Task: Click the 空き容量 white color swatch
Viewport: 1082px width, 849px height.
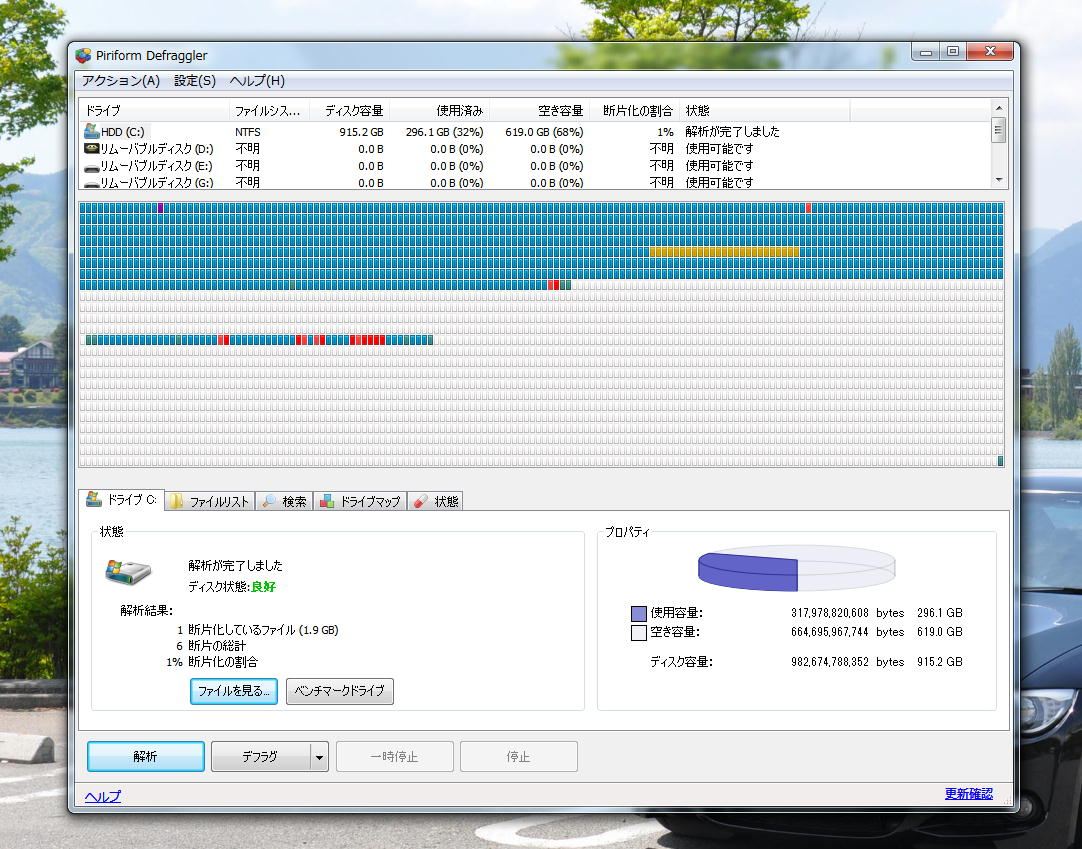Action: pyautogui.click(x=638, y=632)
